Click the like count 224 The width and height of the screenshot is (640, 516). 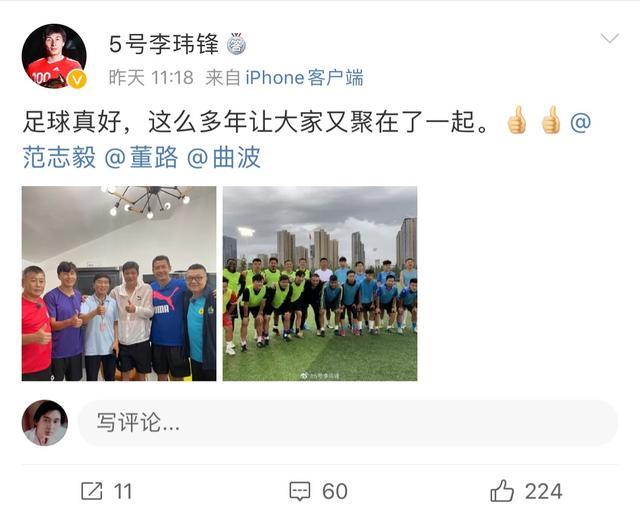point(543,491)
